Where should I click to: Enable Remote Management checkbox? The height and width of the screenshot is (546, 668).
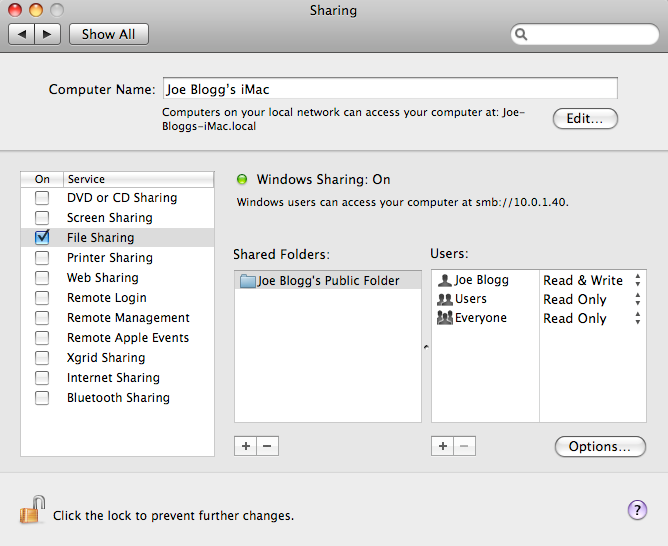point(42,318)
